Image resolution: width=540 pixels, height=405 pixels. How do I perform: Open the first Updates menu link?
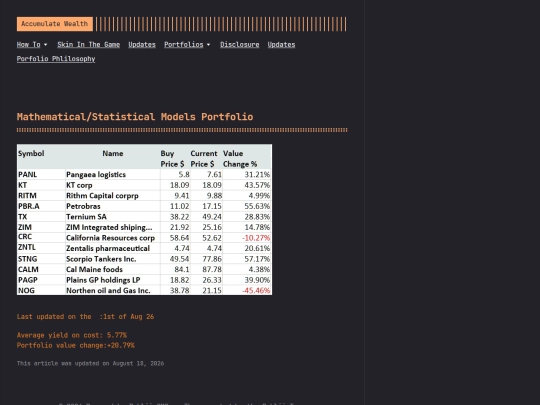click(x=142, y=44)
